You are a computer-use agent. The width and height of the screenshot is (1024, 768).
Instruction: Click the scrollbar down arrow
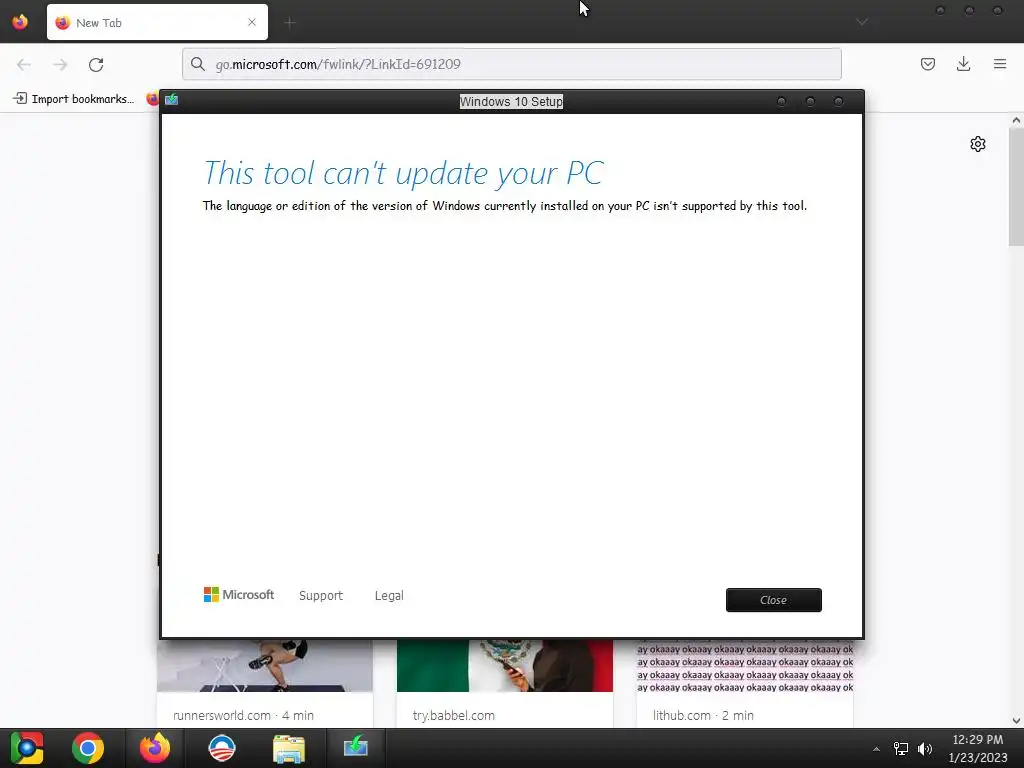pyautogui.click(x=1016, y=721)
